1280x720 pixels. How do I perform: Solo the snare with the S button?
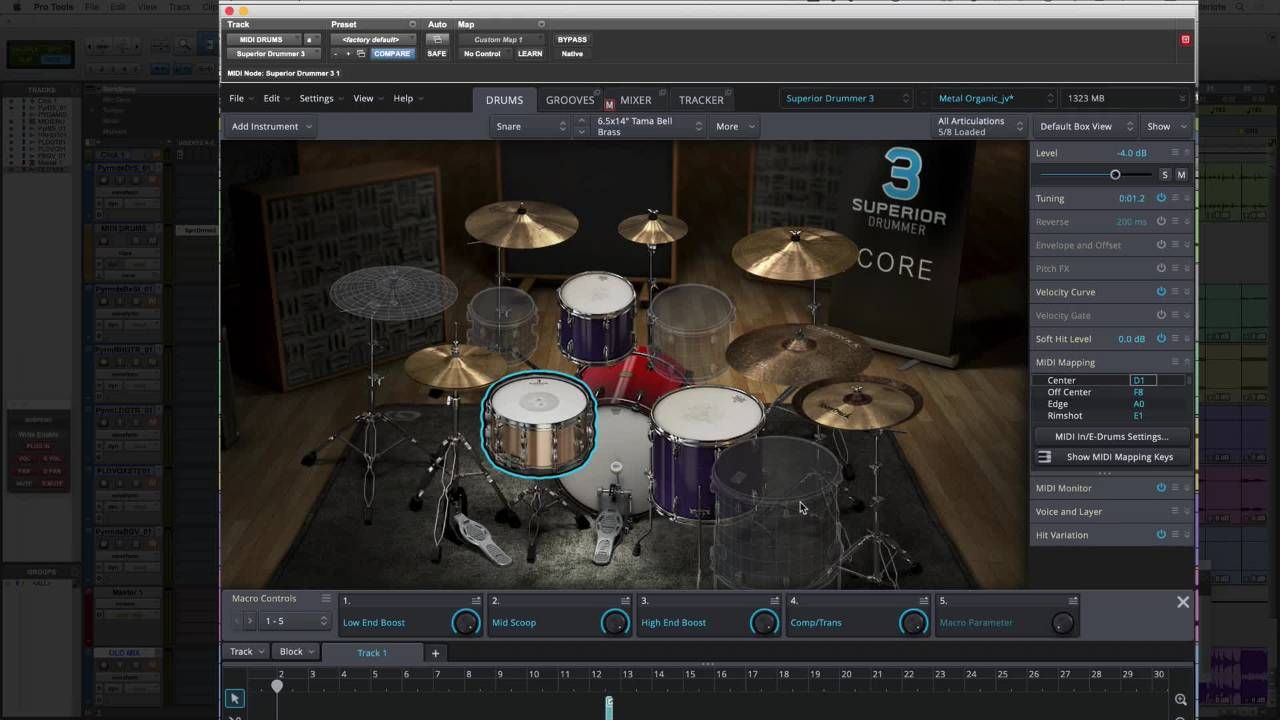pyautogui.click(x=1164, y=175)
